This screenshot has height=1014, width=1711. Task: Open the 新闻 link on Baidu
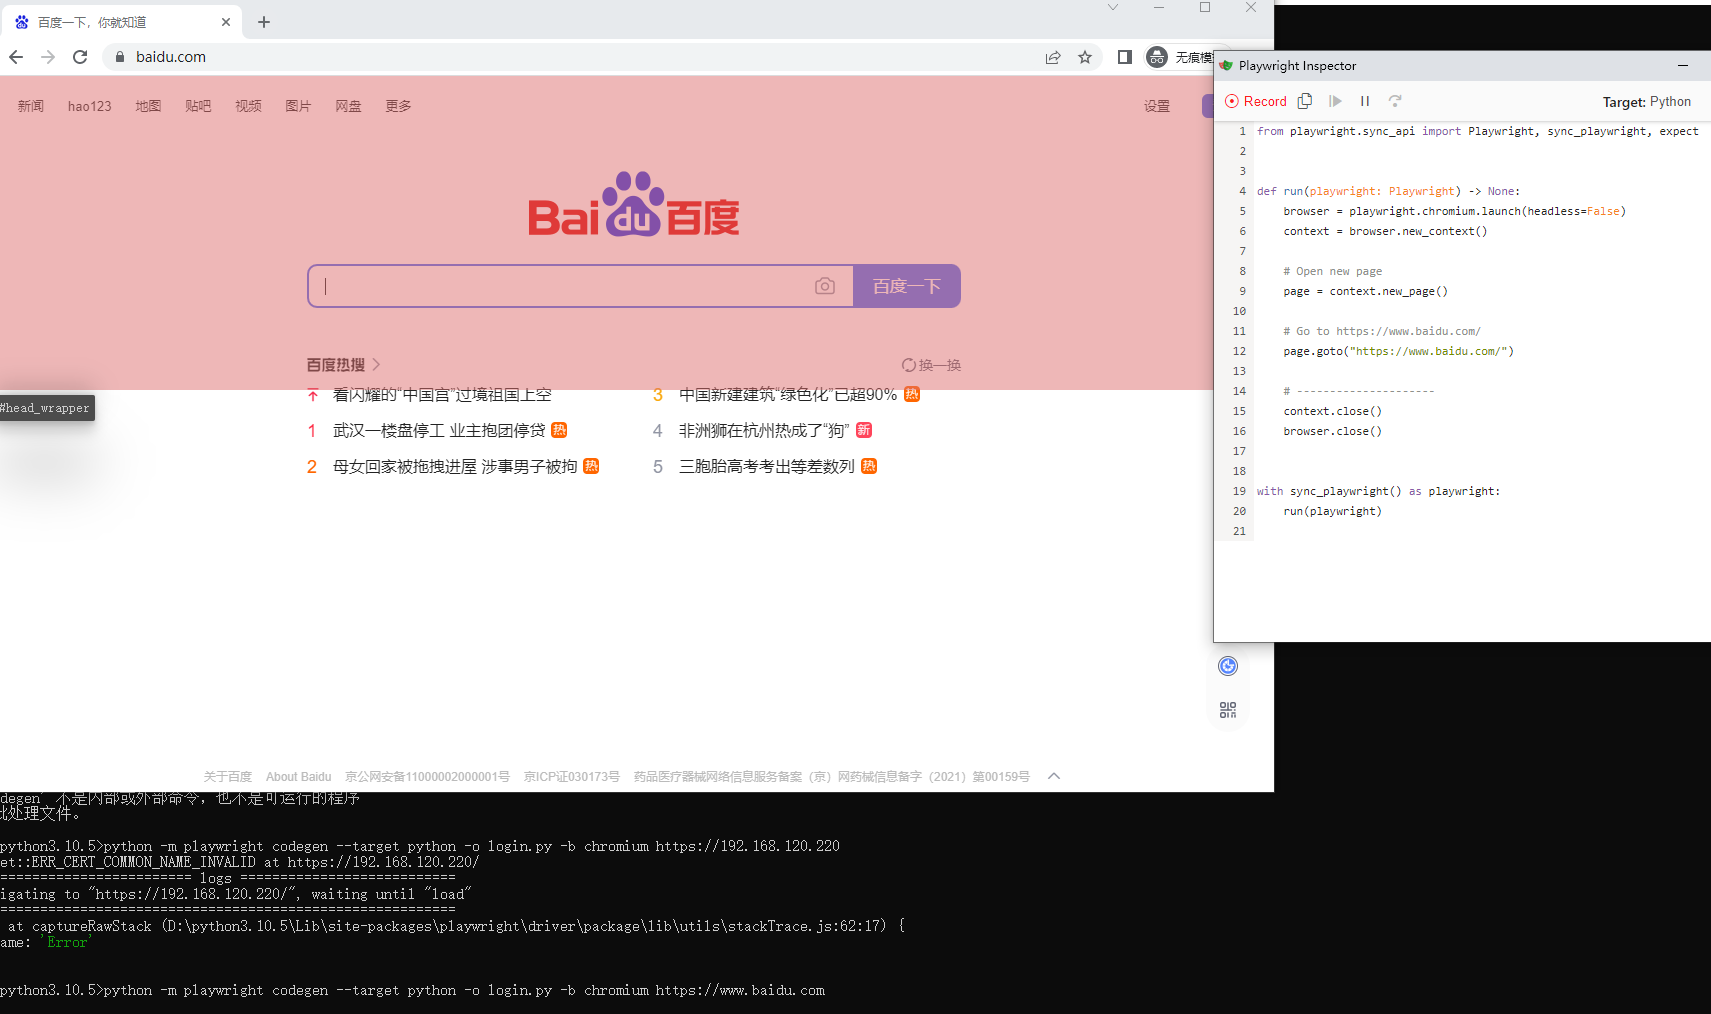click(31, 106)
